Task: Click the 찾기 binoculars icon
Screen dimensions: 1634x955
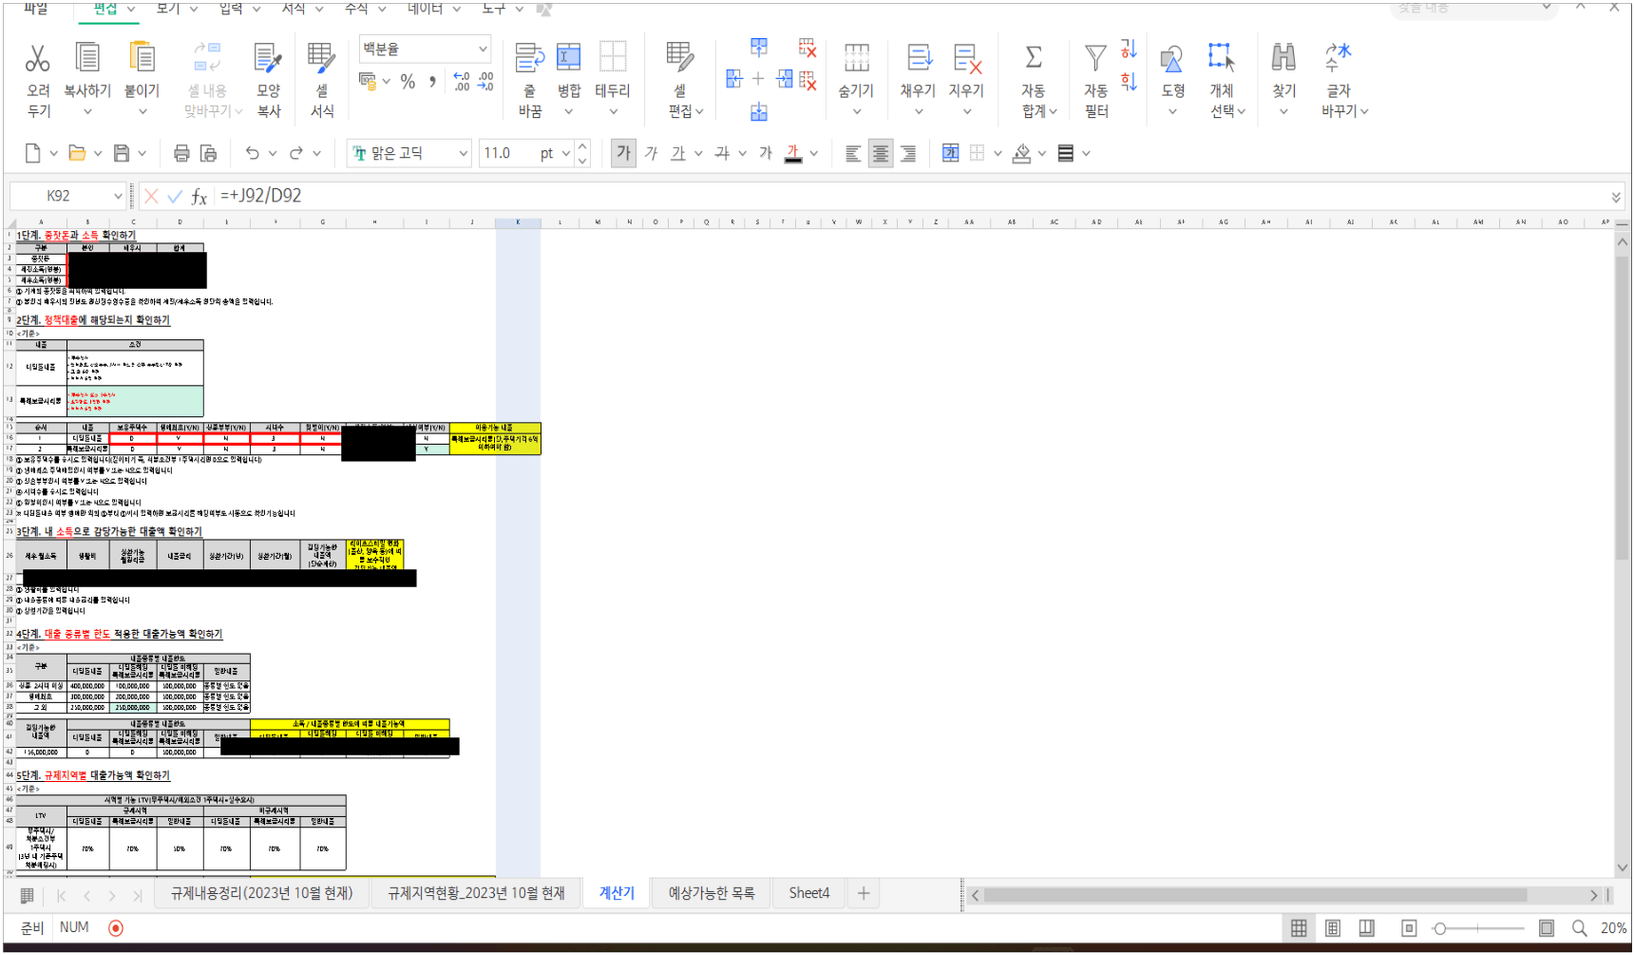Action: point(1283,58)
